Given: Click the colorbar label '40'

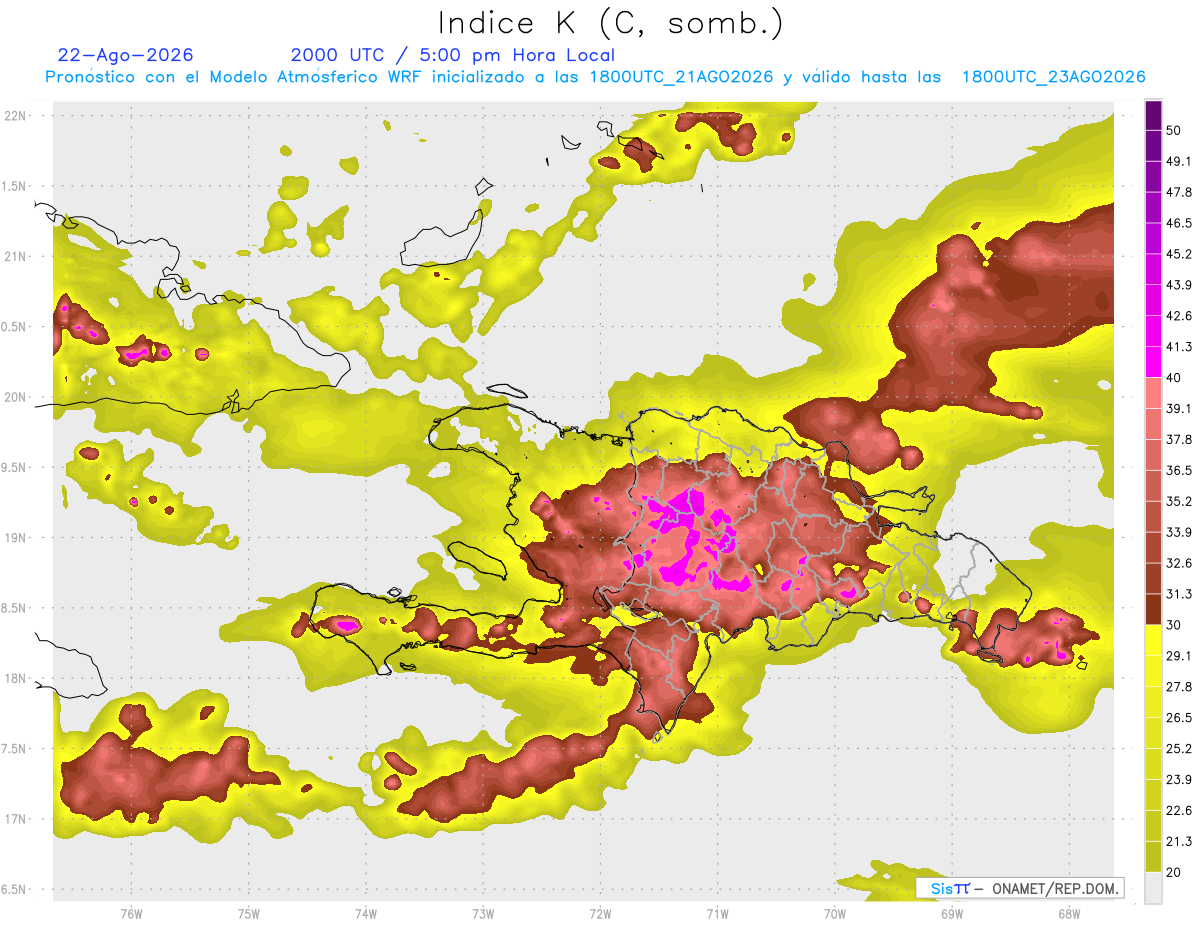Looking at the screenshot, I should 1175,378.
